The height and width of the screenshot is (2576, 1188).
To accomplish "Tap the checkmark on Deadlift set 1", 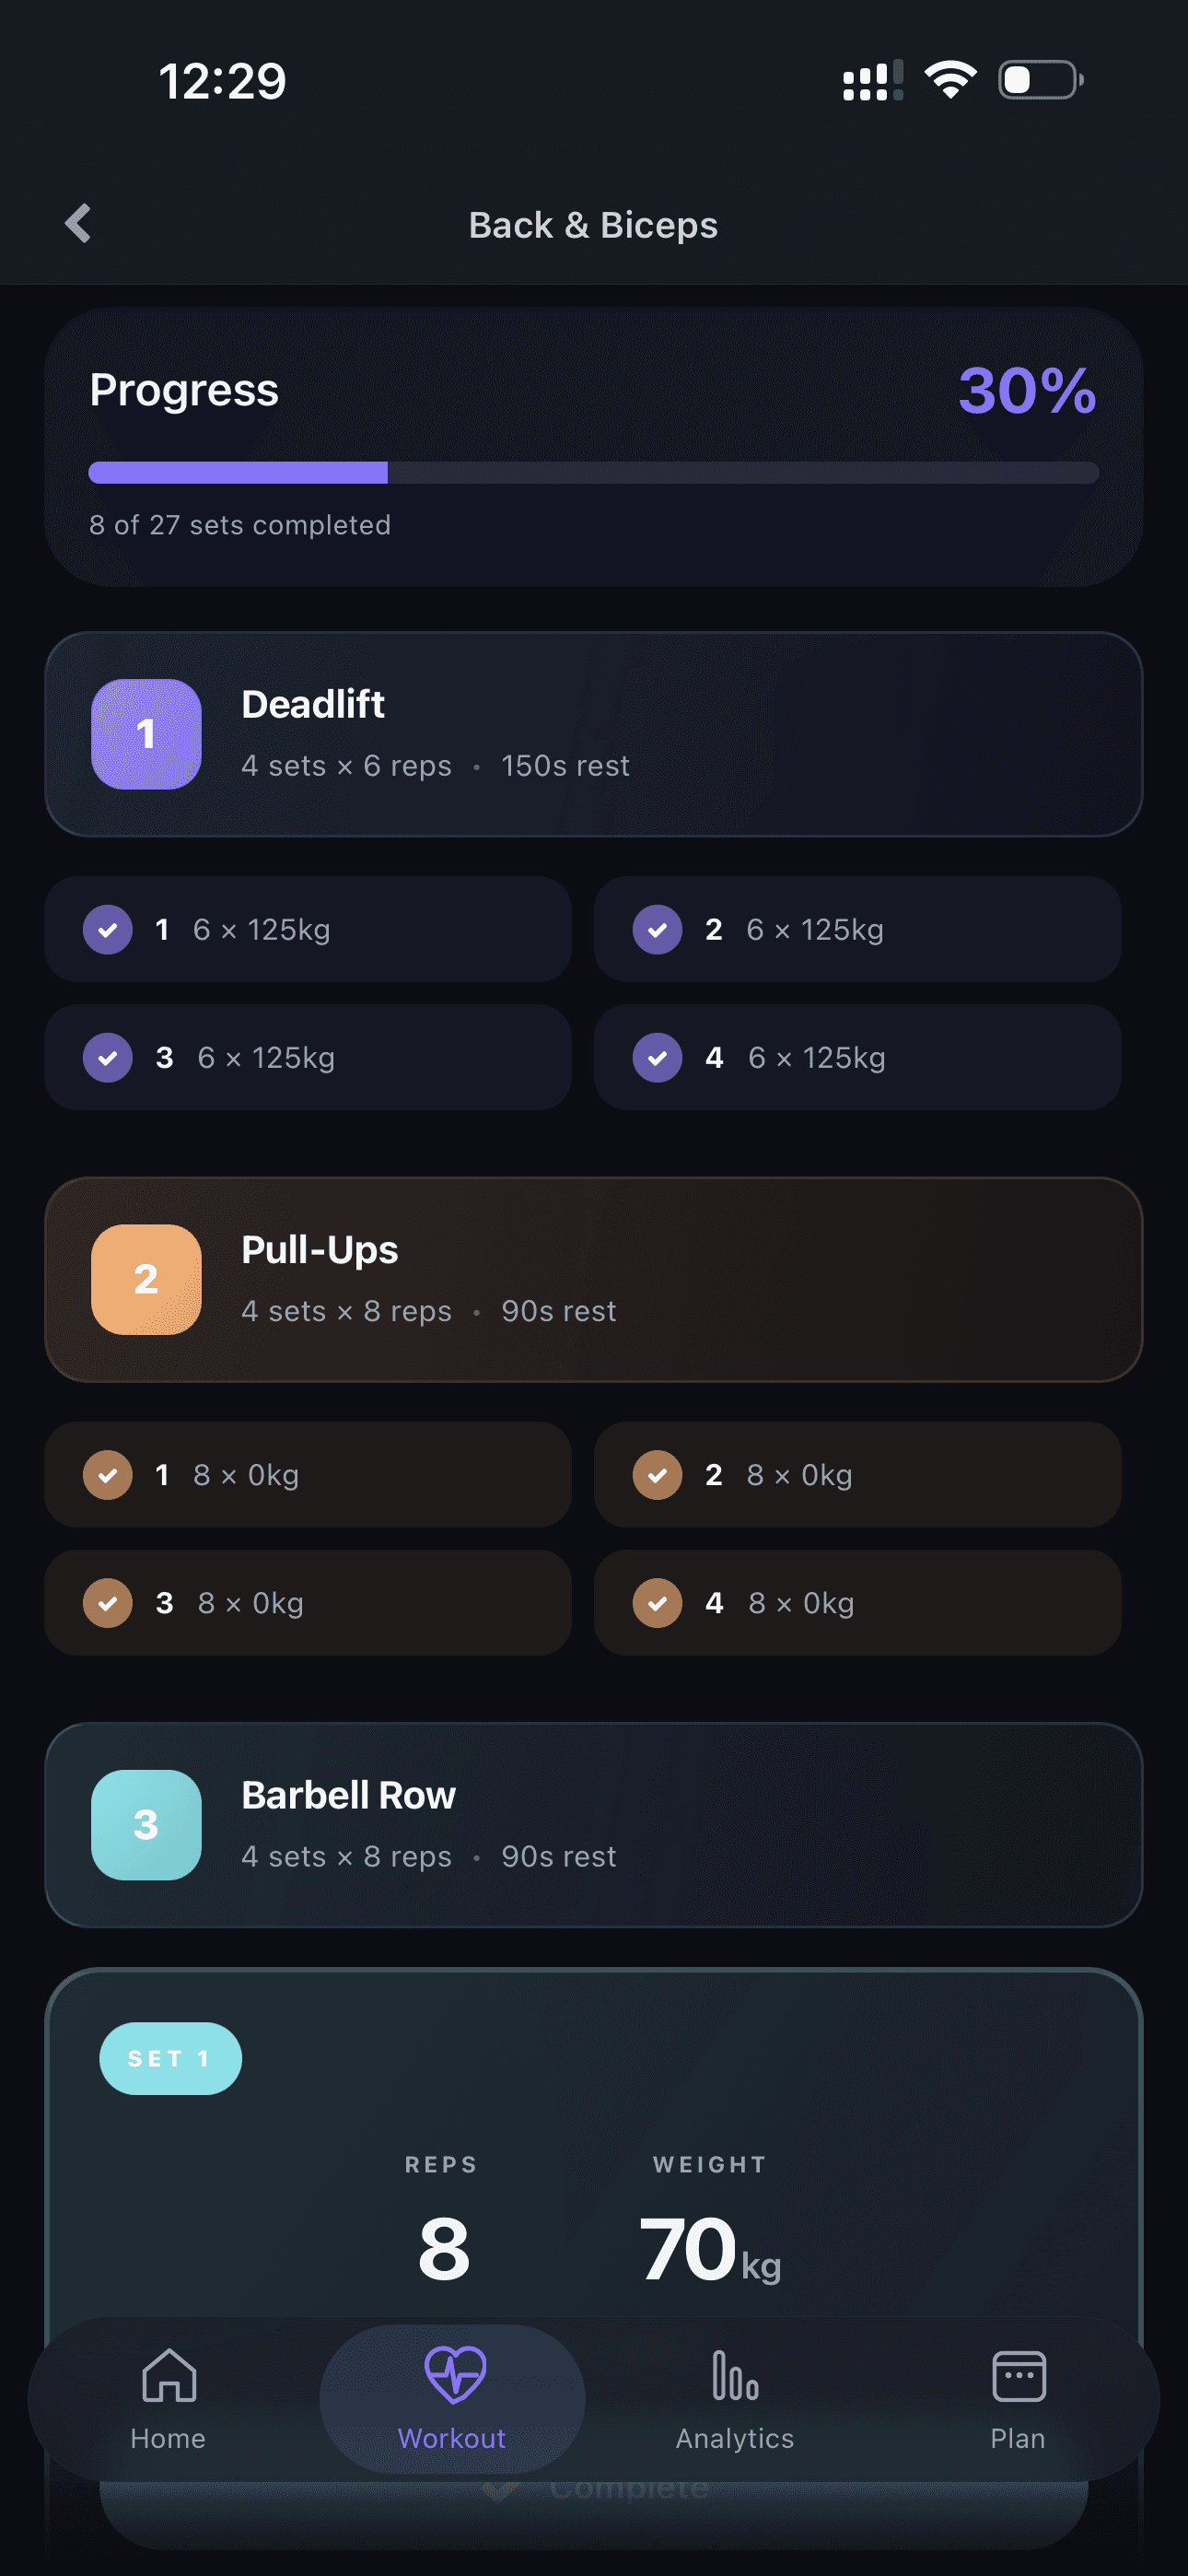I will tap(107, 929).
